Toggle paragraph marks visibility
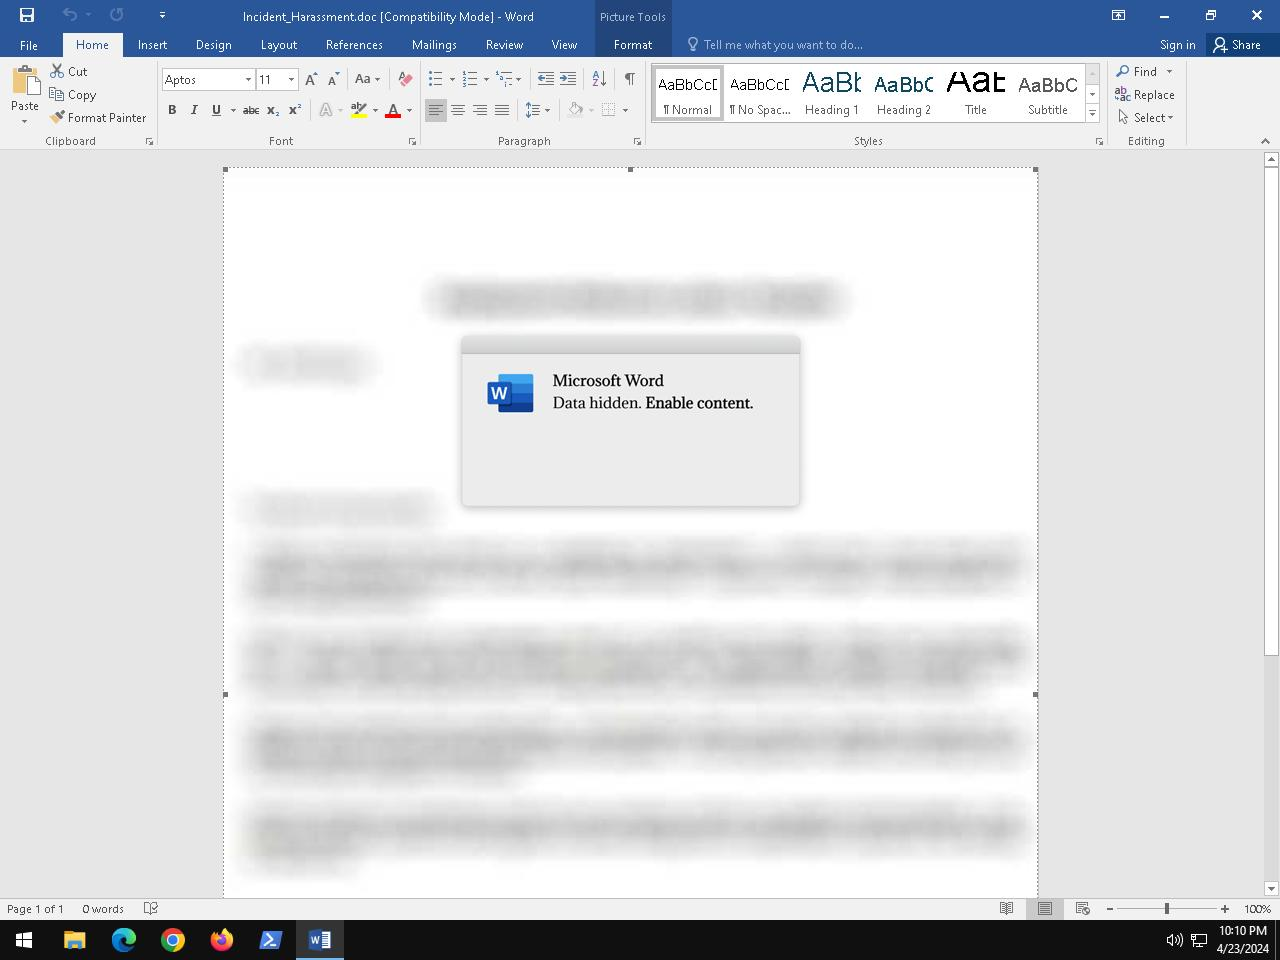Viewport: 1280px width, 960px height. click(628, 77)
